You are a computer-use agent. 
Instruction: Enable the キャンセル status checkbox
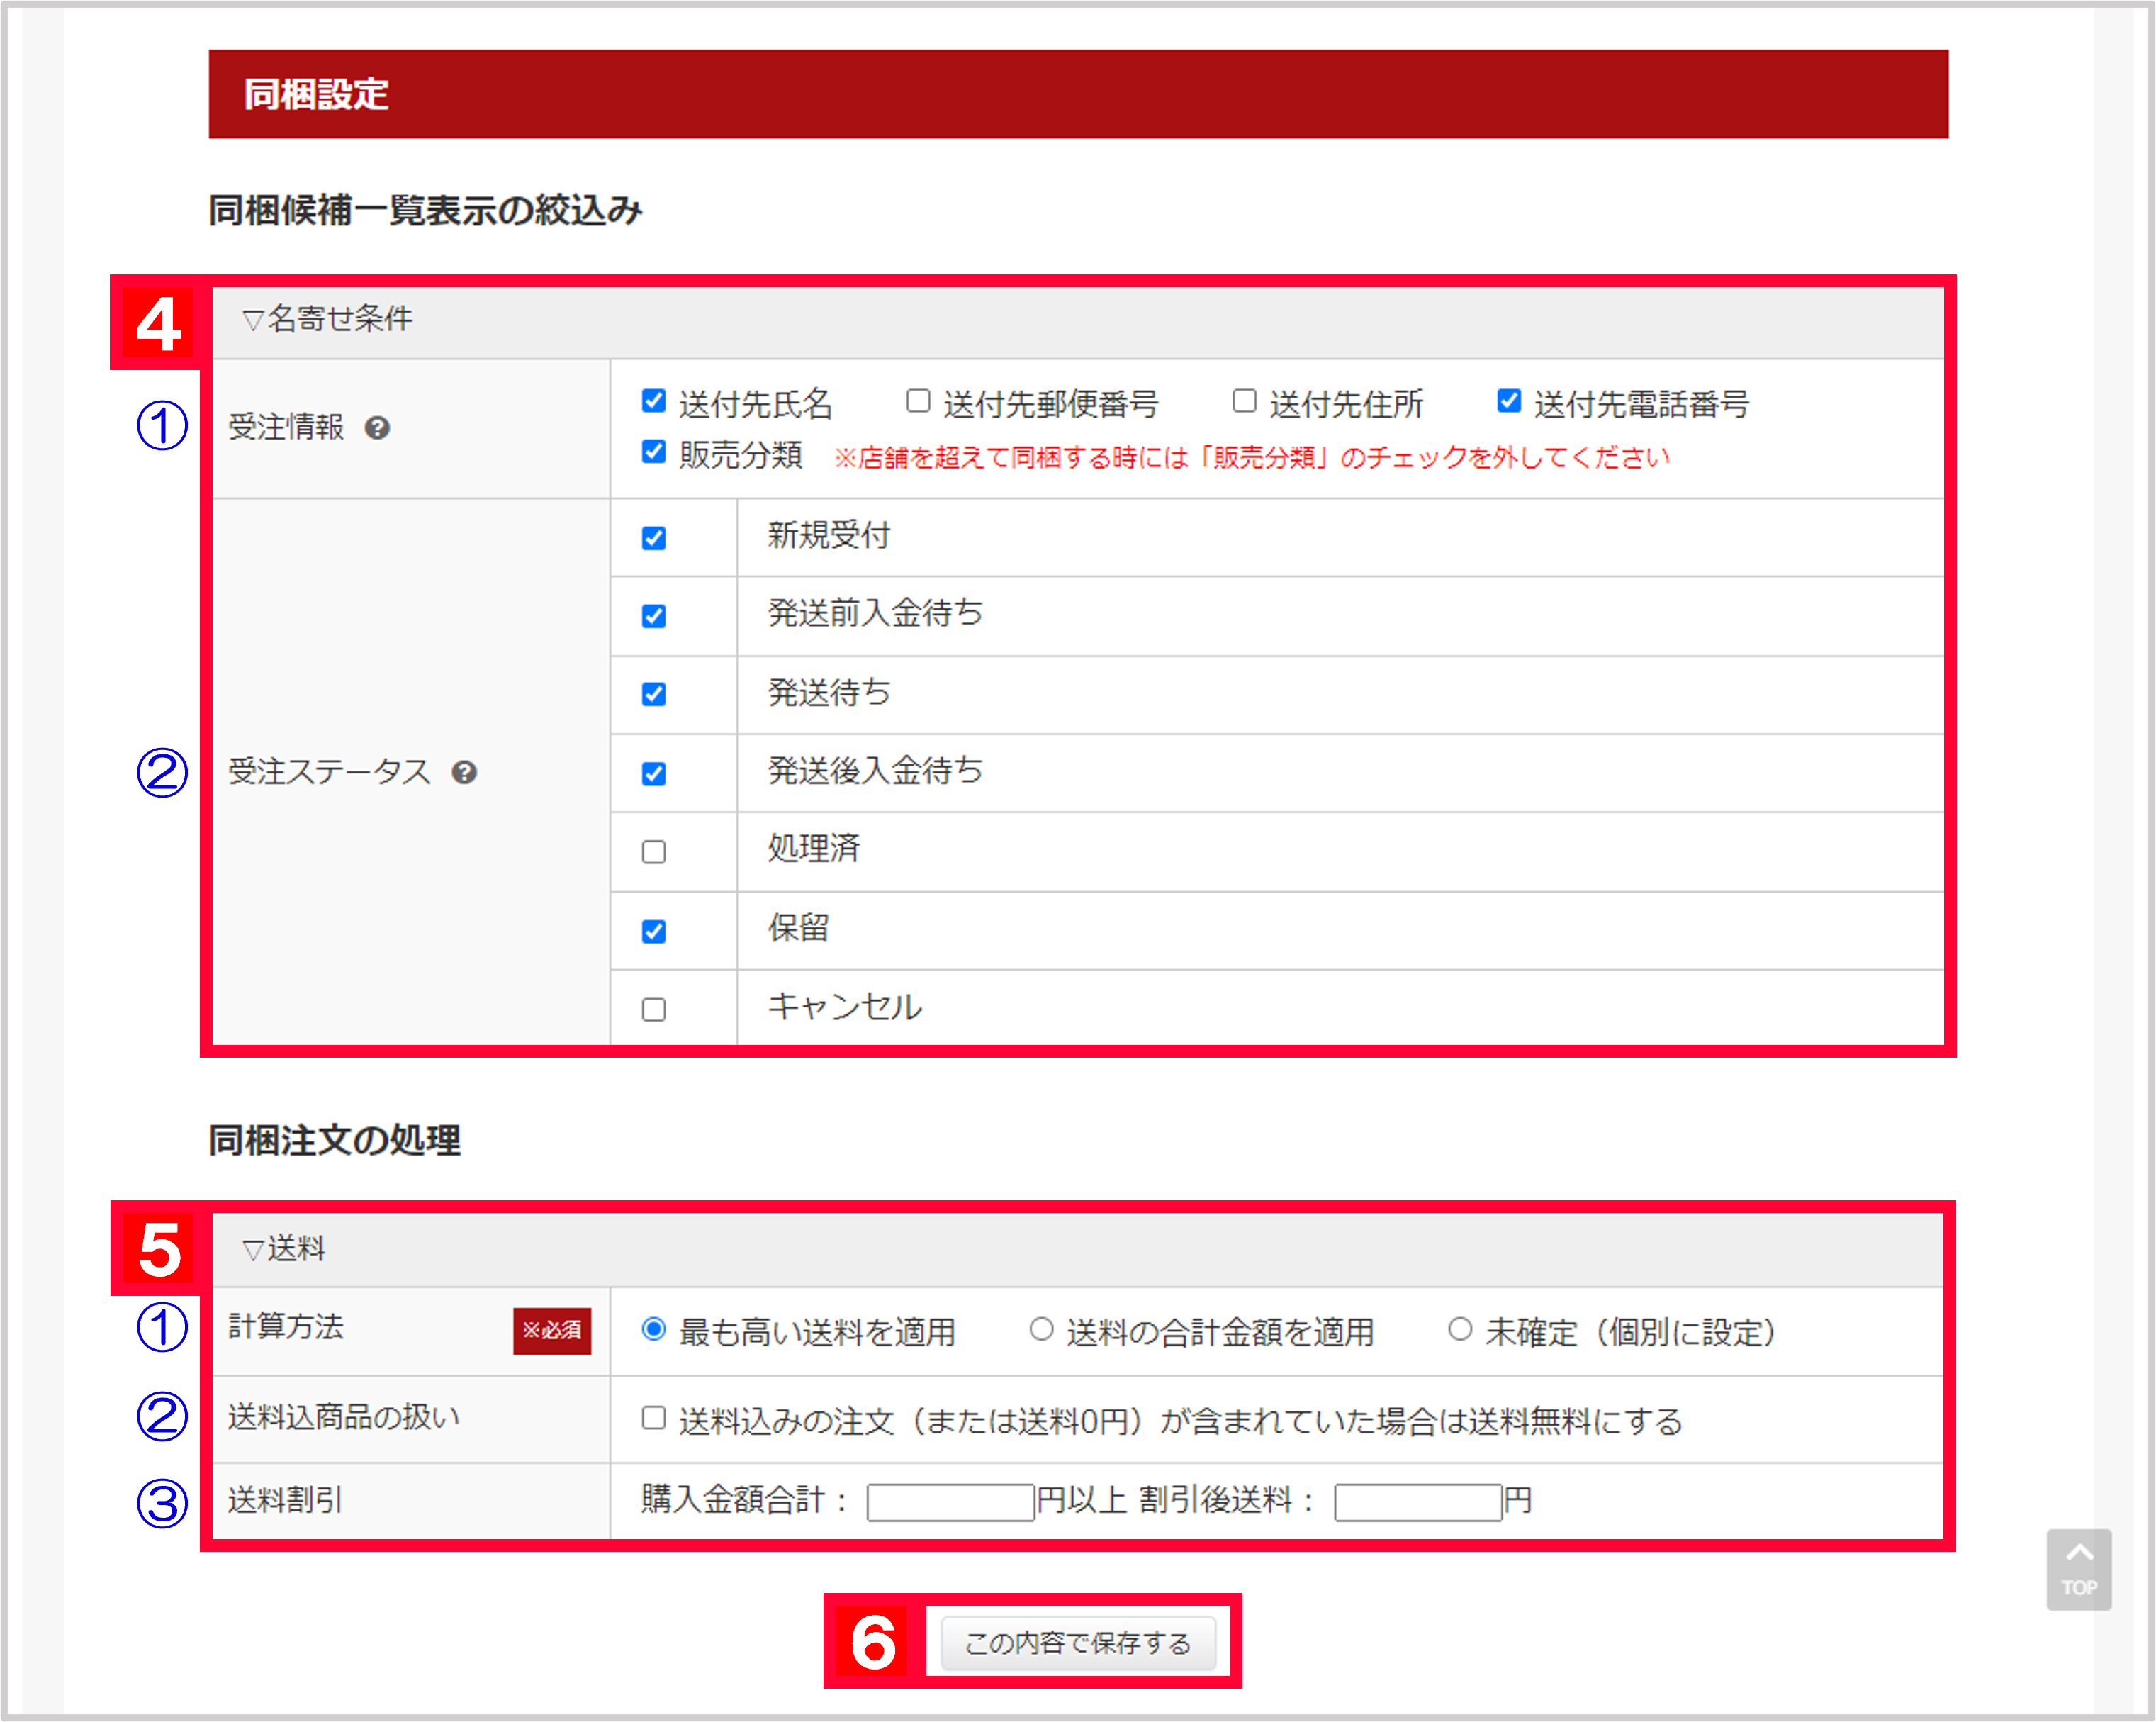click(654, 1009)
